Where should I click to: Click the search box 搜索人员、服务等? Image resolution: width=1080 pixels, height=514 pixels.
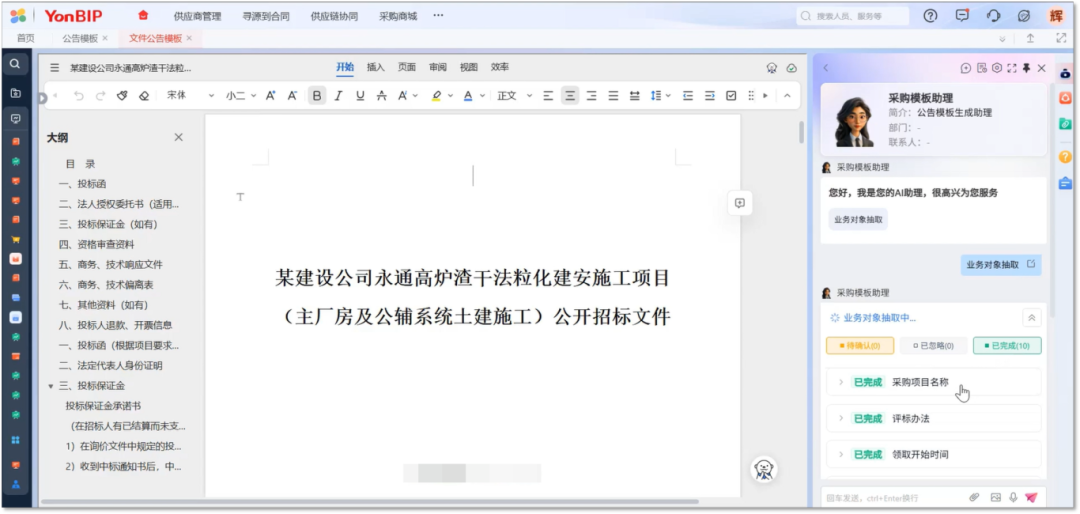pyautogui.click(x=853, y=16)
